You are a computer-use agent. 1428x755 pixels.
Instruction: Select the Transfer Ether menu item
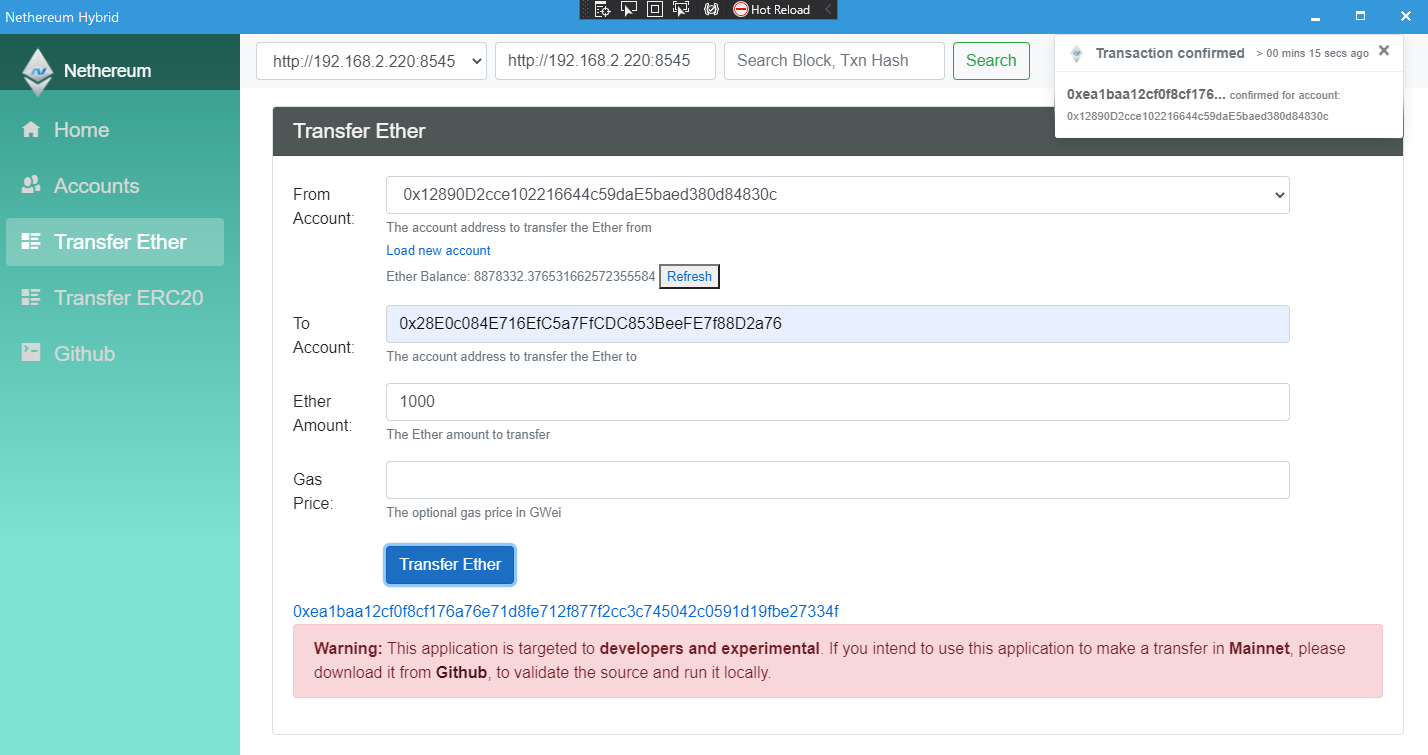(115, 242)
